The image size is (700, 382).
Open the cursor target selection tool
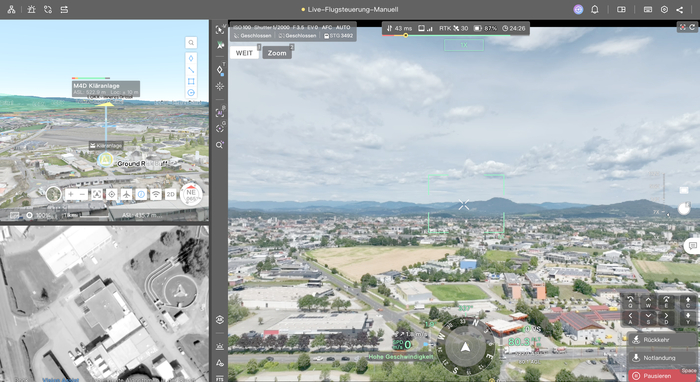point(220,29)
